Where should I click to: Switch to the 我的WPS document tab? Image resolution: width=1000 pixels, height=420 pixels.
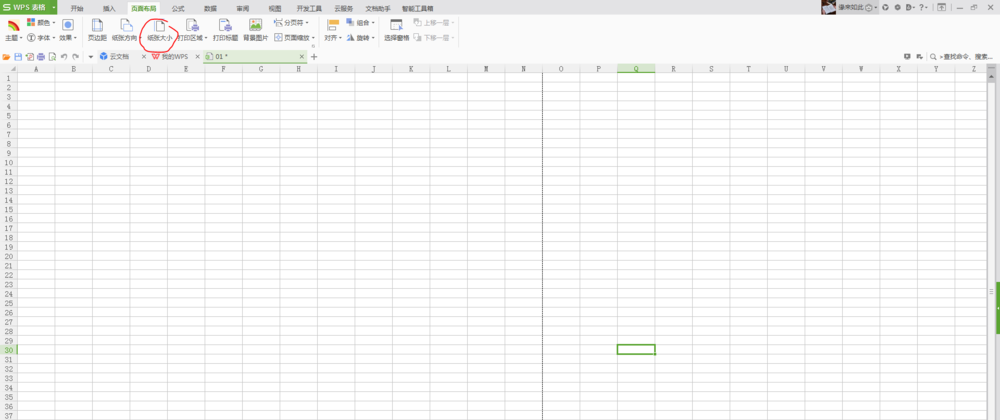(x=170, y=57)
